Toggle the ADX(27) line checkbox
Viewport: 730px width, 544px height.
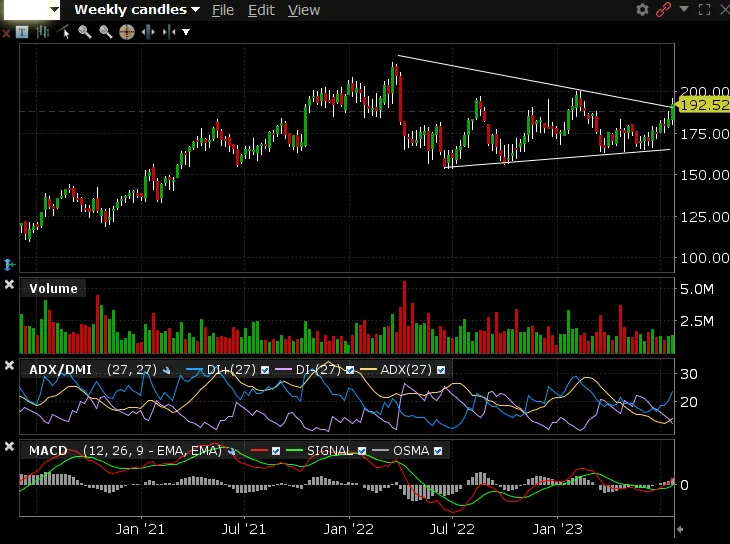(441, 370)
